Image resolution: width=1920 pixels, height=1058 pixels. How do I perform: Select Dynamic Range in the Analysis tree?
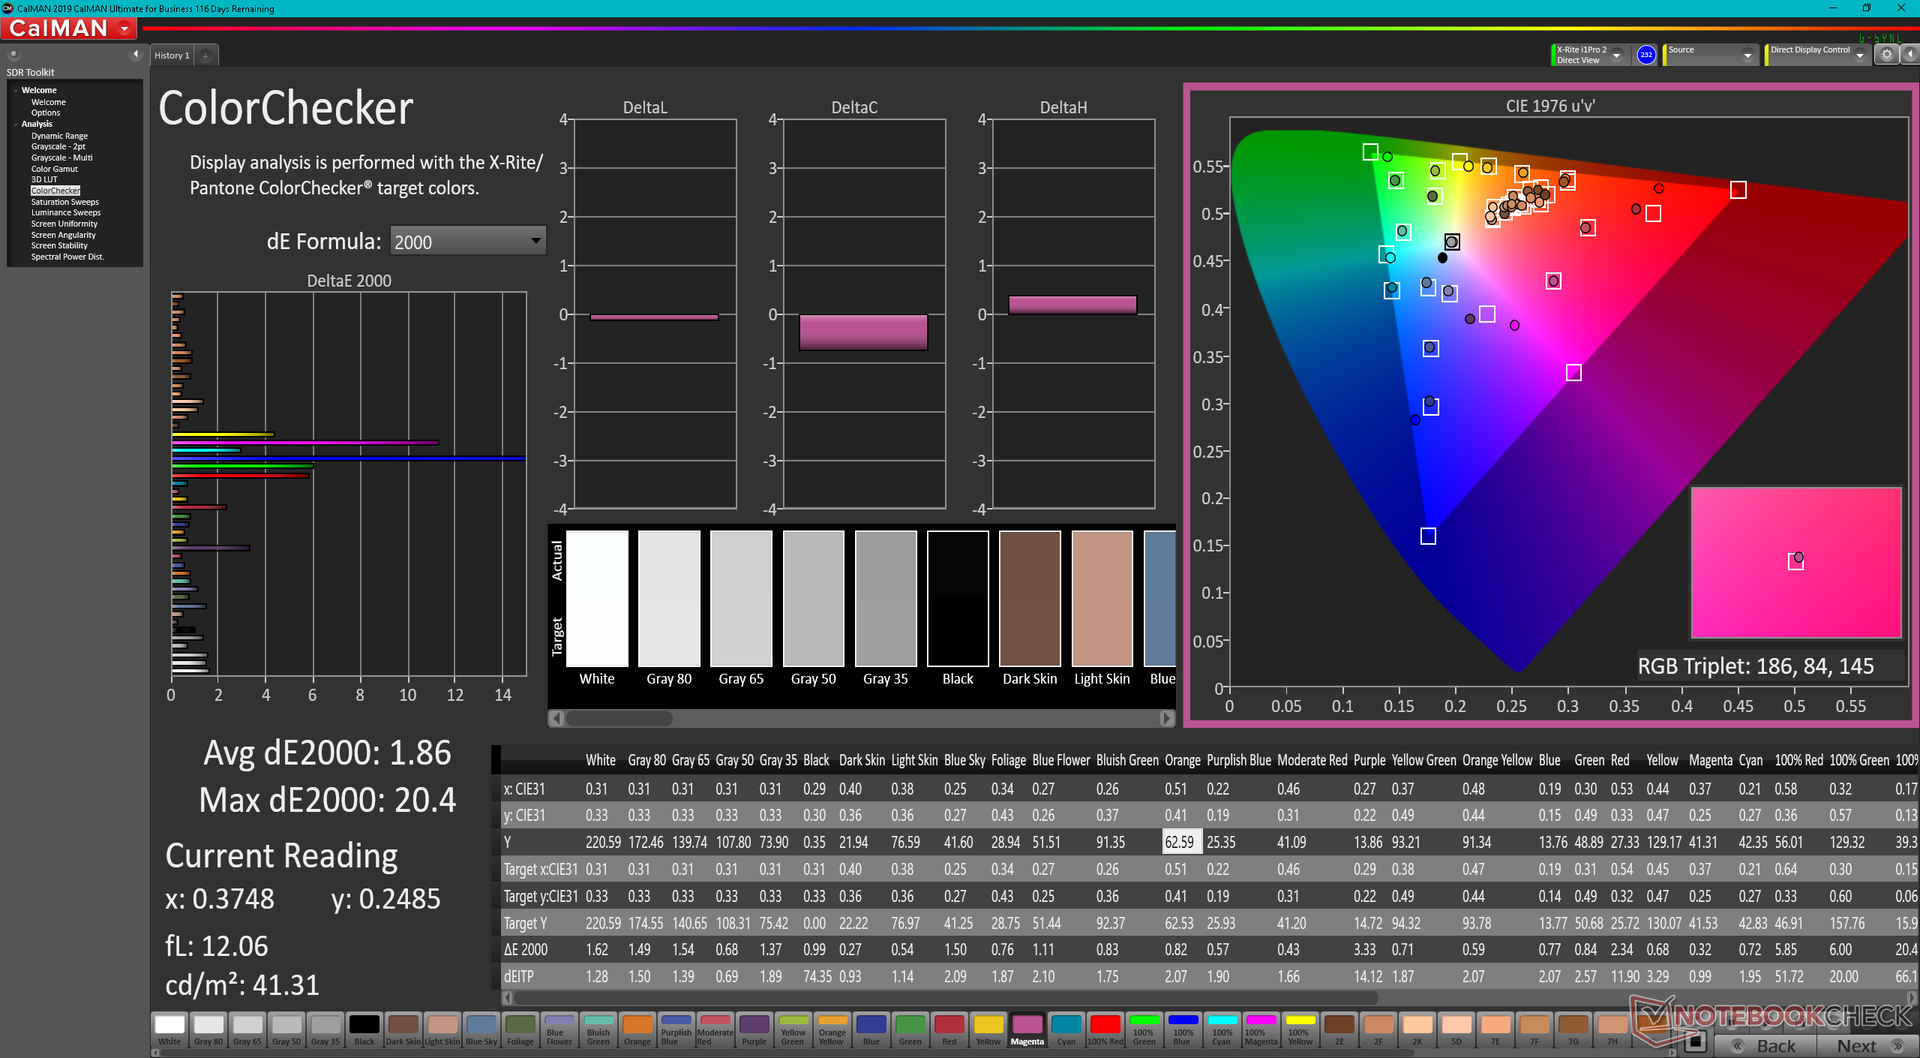point(59,136)
